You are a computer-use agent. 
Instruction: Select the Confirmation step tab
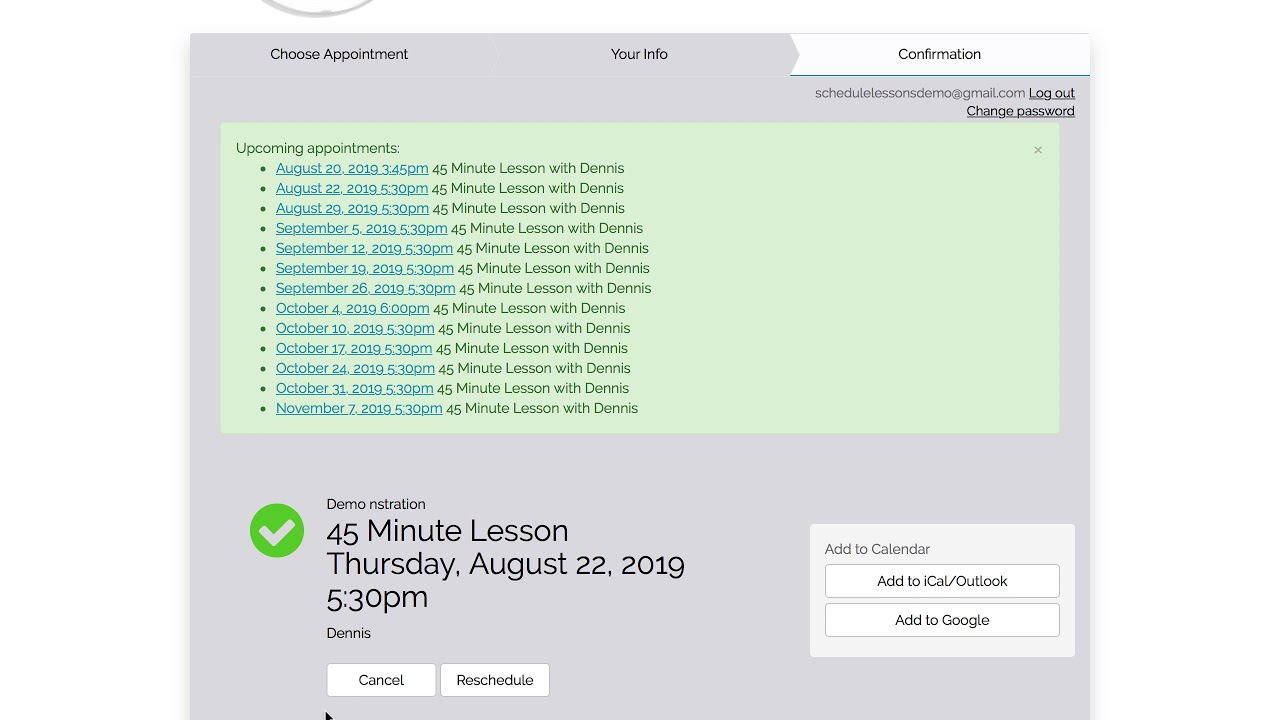tap(940, 54)
